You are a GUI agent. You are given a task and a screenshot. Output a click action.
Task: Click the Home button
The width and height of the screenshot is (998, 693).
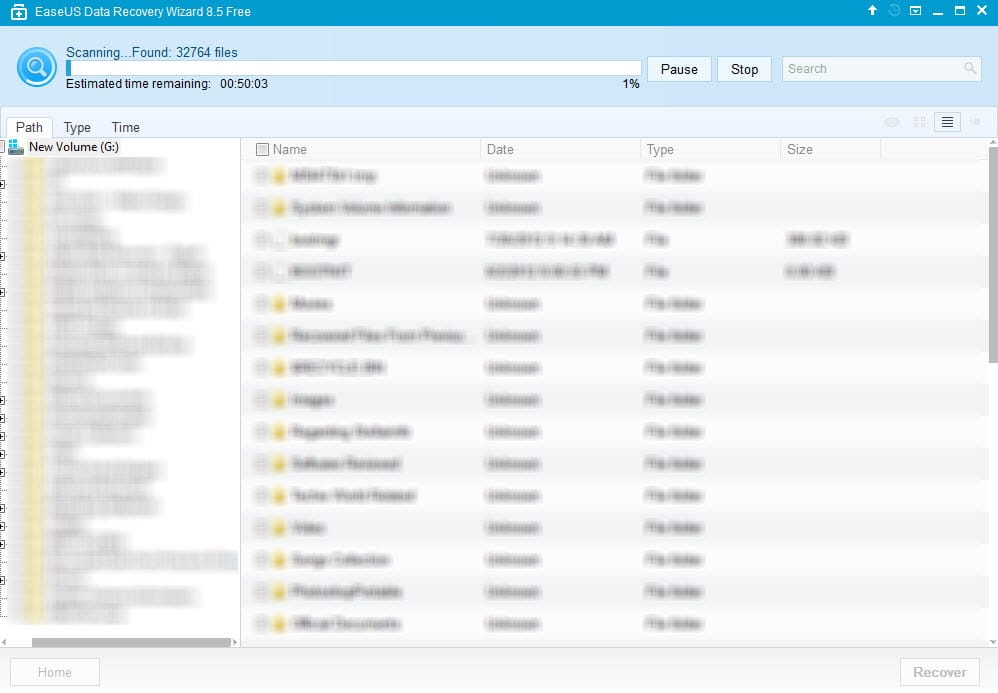click(x=55, y=672)
